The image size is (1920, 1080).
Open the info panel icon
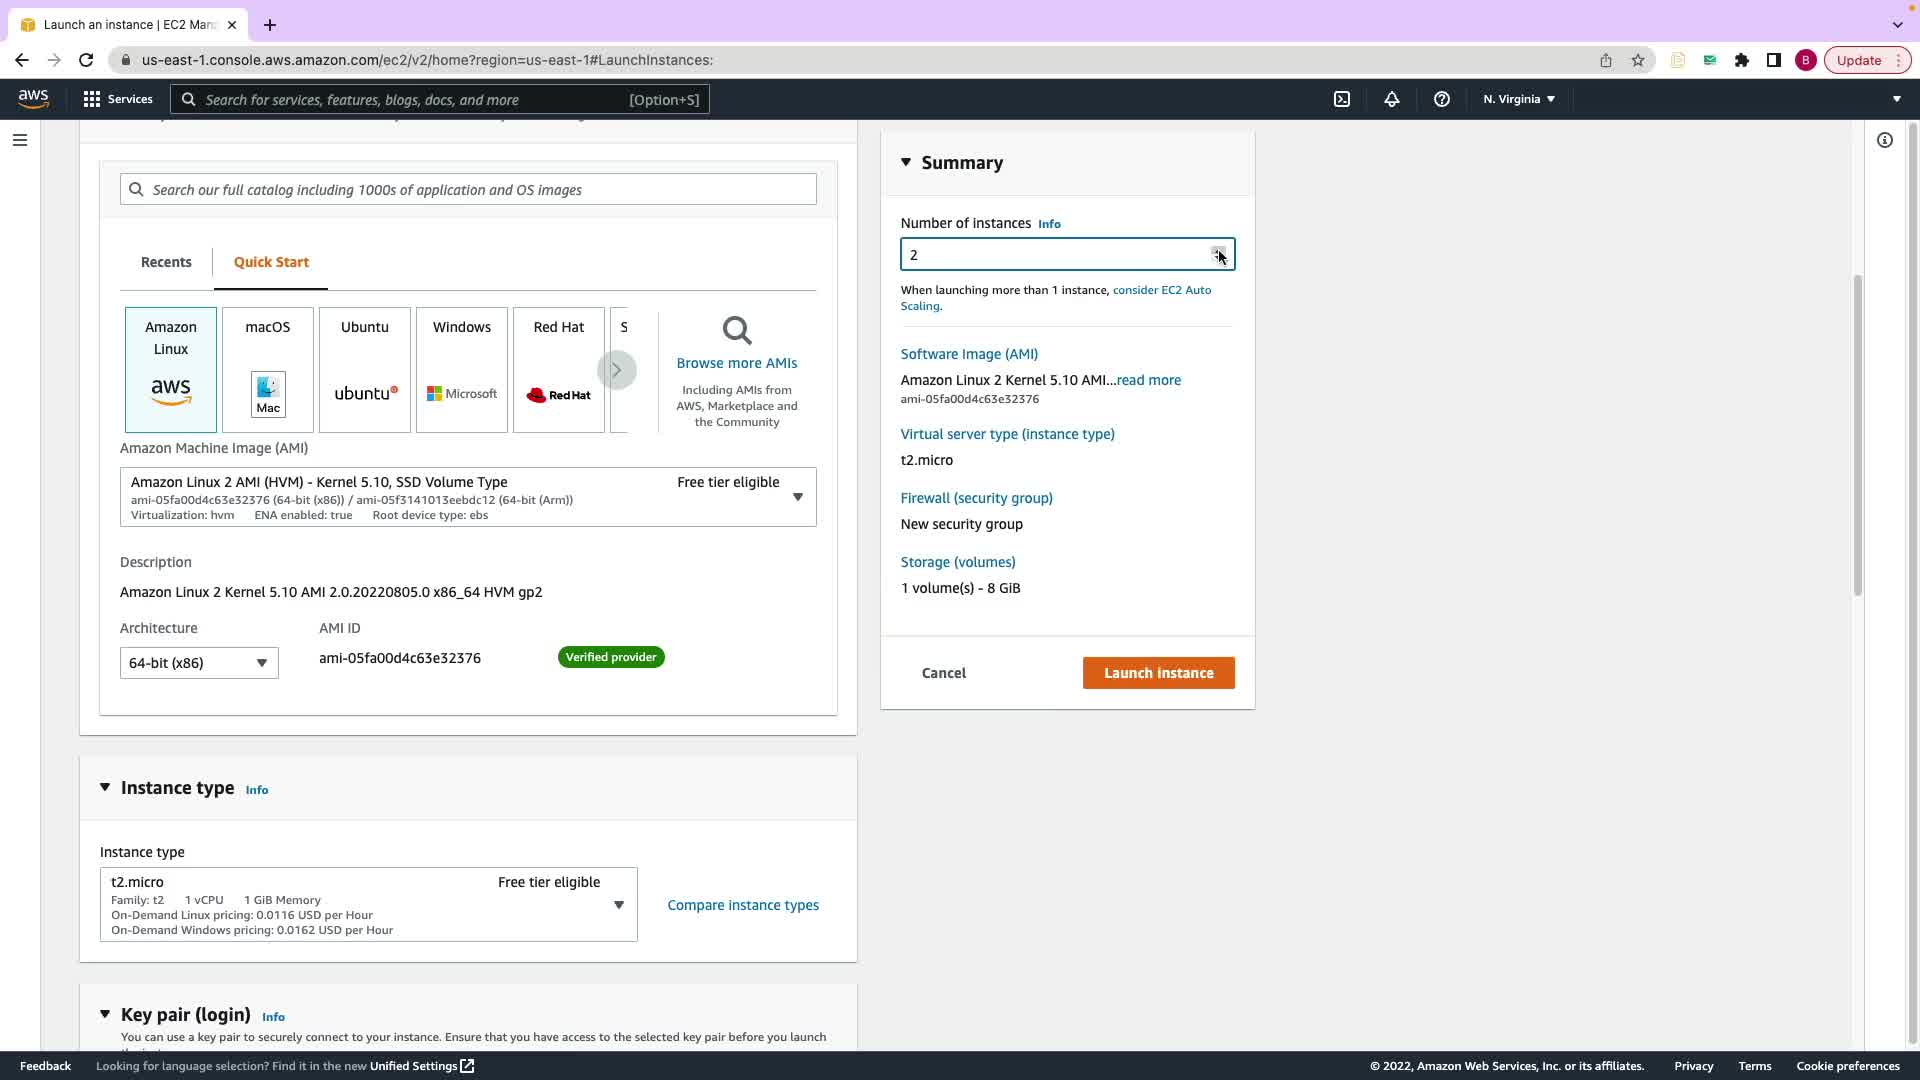[1884, 140]
